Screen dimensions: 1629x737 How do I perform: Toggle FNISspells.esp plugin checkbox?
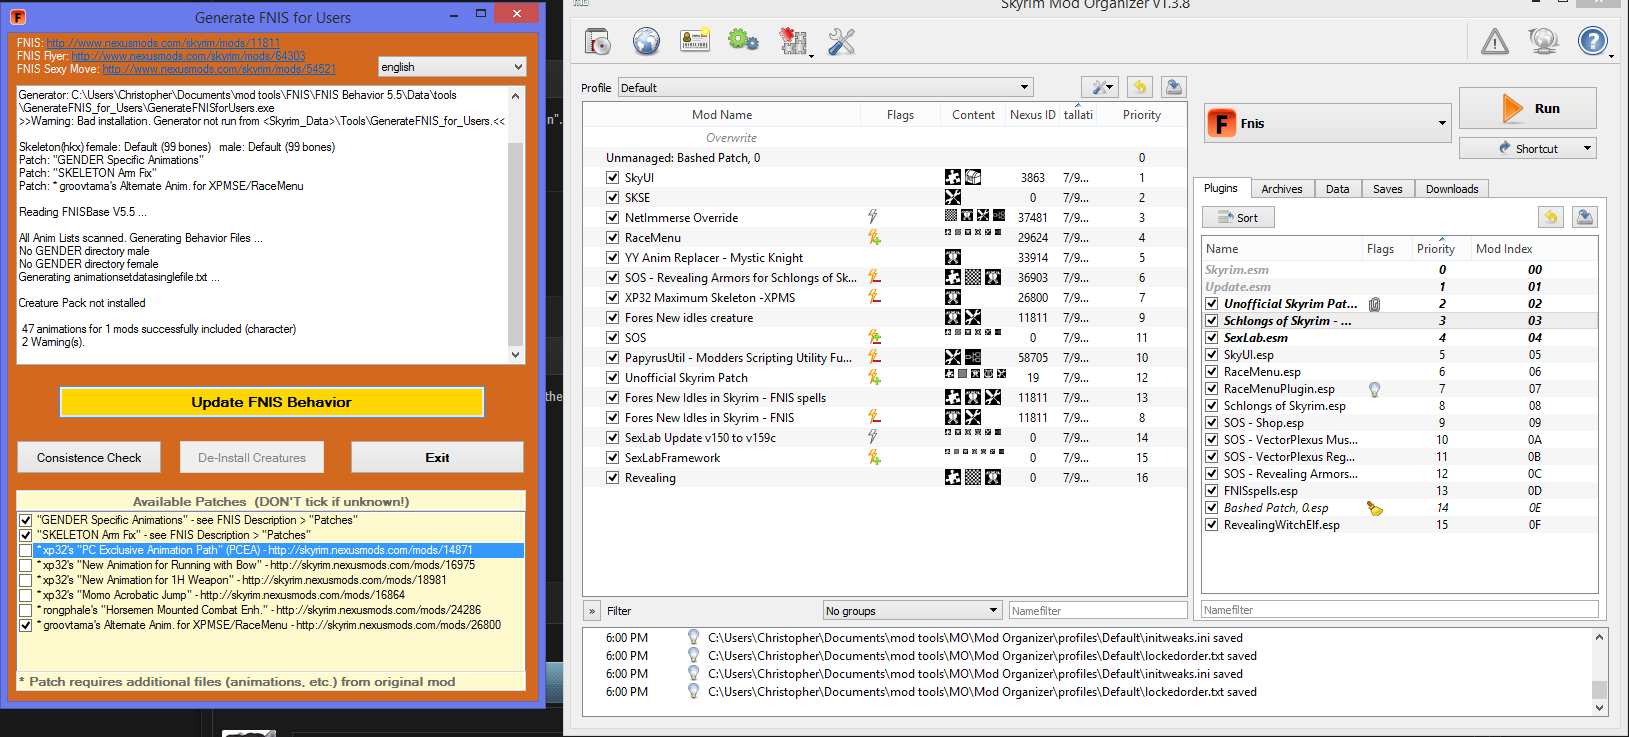[x=1211, y=491]
